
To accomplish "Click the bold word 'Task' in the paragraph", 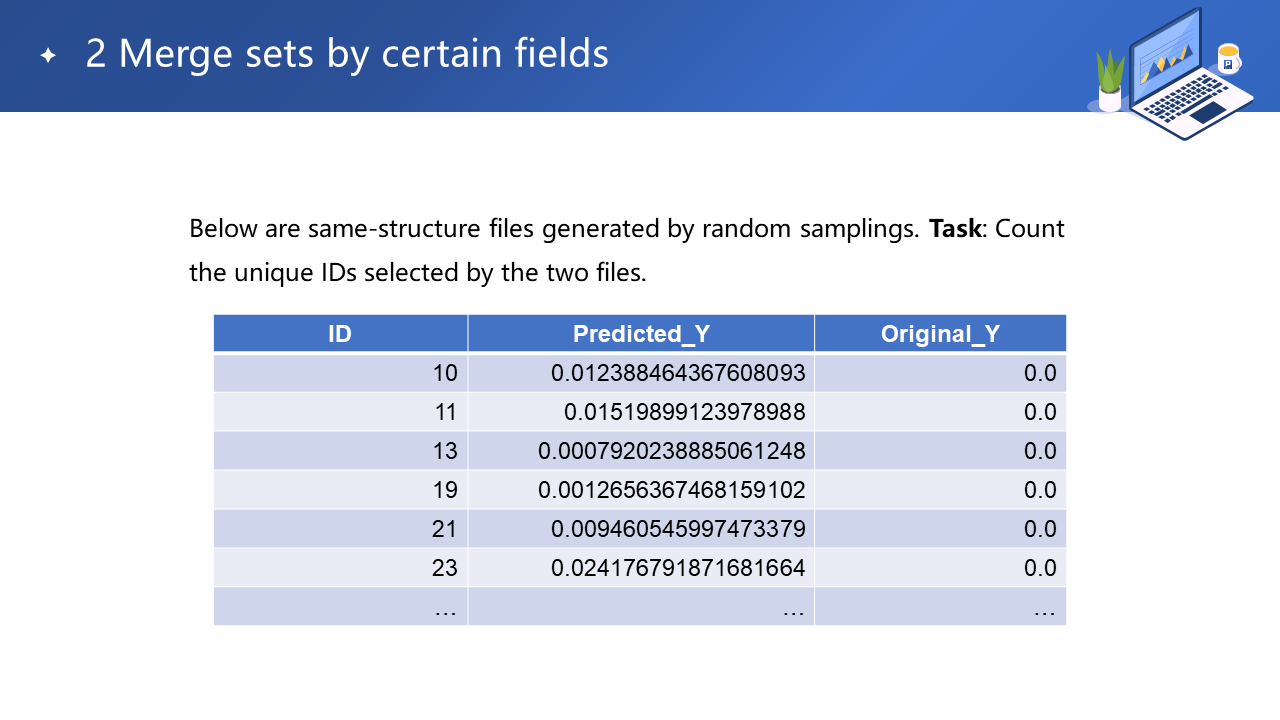I will point(955,229).
